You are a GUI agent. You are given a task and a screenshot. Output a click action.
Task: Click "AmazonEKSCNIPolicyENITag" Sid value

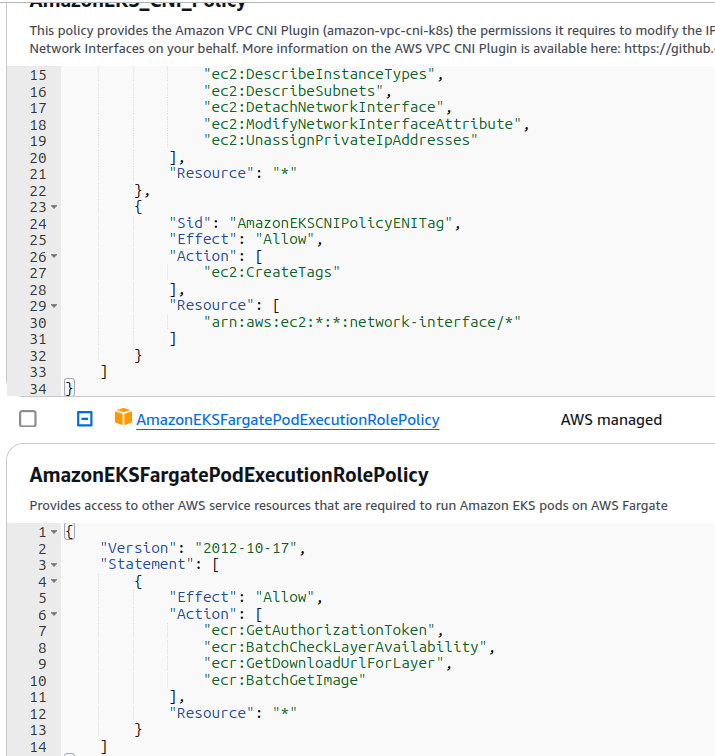coord(340,223)
